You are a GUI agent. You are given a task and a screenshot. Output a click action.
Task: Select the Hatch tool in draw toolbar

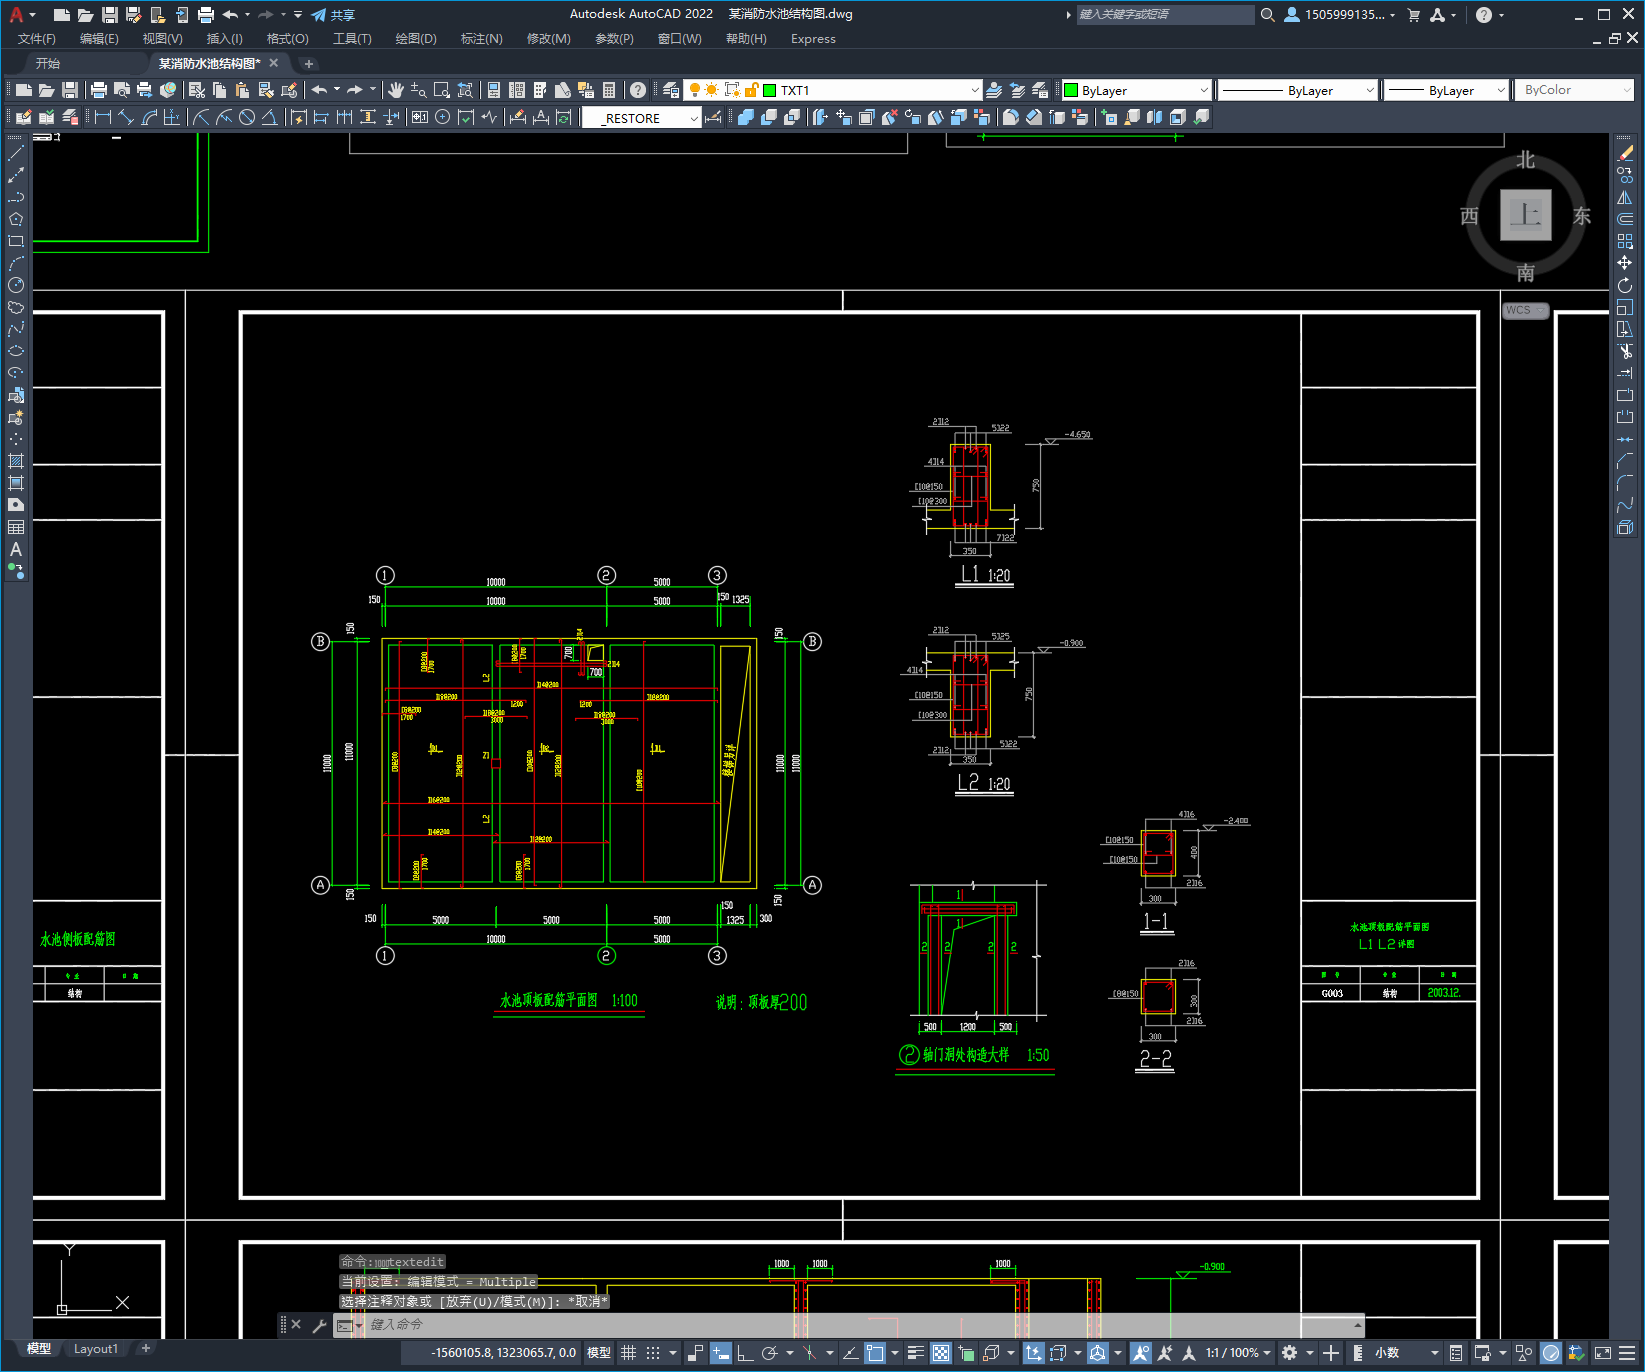pyautogui.click(x=16, y=461)
